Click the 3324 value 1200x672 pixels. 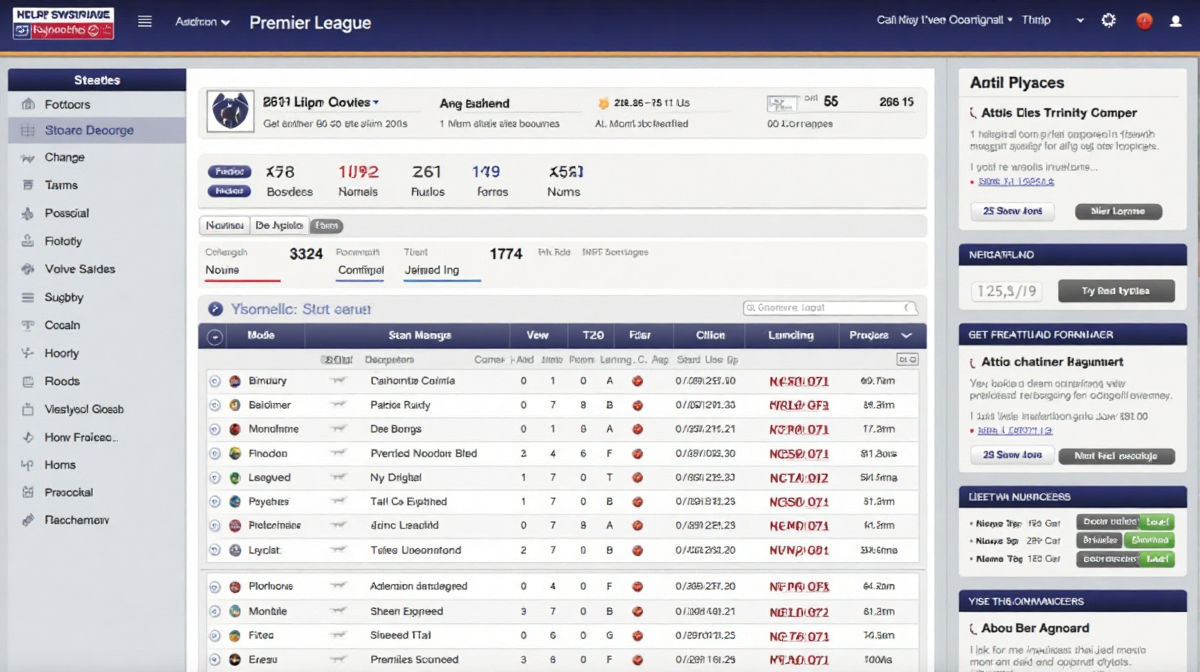[x=306, y=254]
